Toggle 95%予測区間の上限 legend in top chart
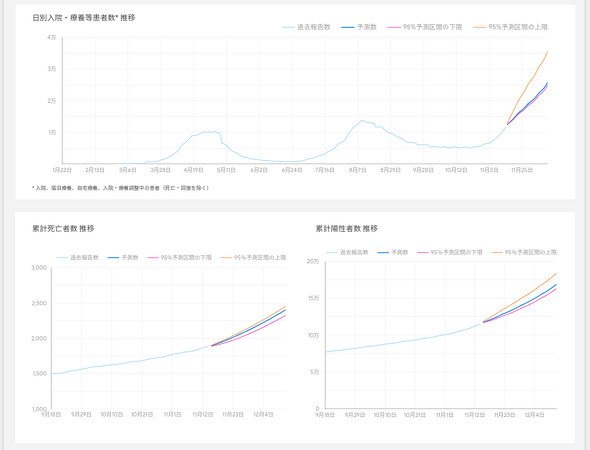Viewport: 590px width, 450px height. click(x=510, y=27)
